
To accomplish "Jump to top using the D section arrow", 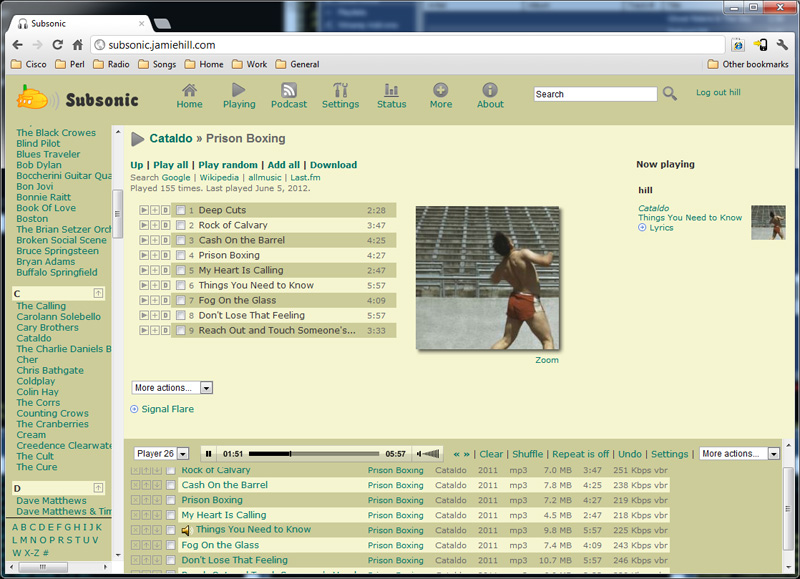I will click(98, 488).
